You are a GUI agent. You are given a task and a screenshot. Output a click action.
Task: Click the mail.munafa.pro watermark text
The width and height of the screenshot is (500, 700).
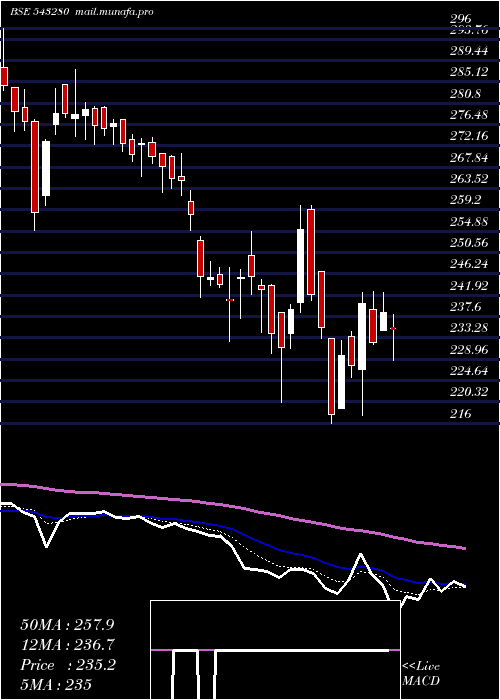(115, 12)
